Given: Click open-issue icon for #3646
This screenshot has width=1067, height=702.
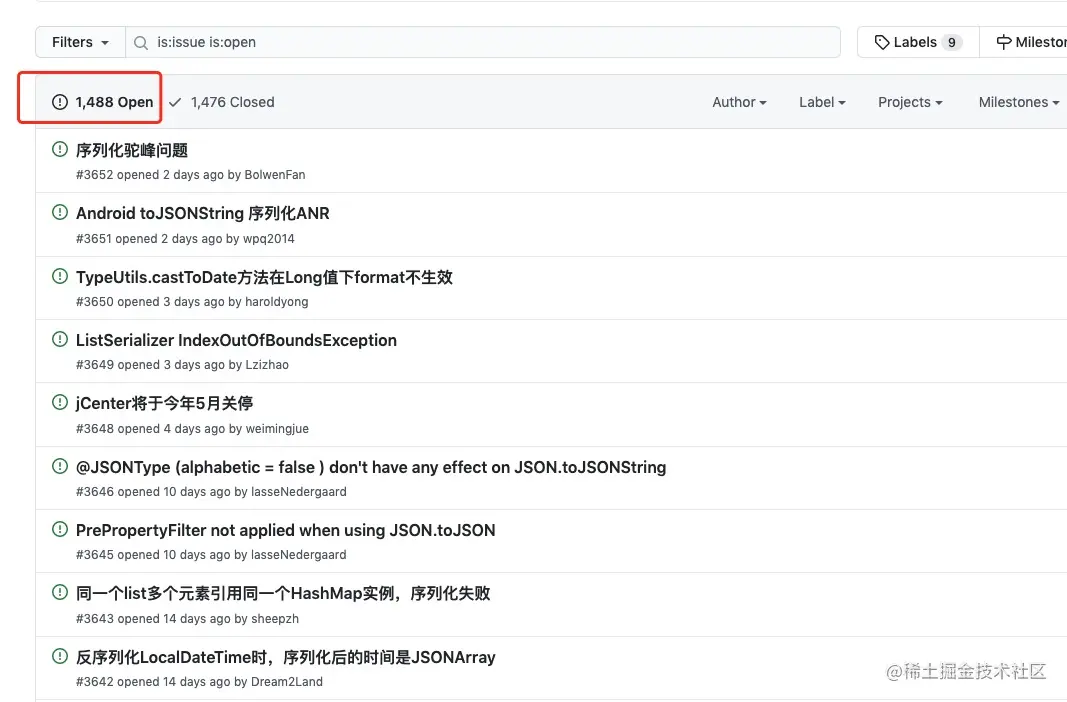Looking at the screenshot, I should coord(60,466).
